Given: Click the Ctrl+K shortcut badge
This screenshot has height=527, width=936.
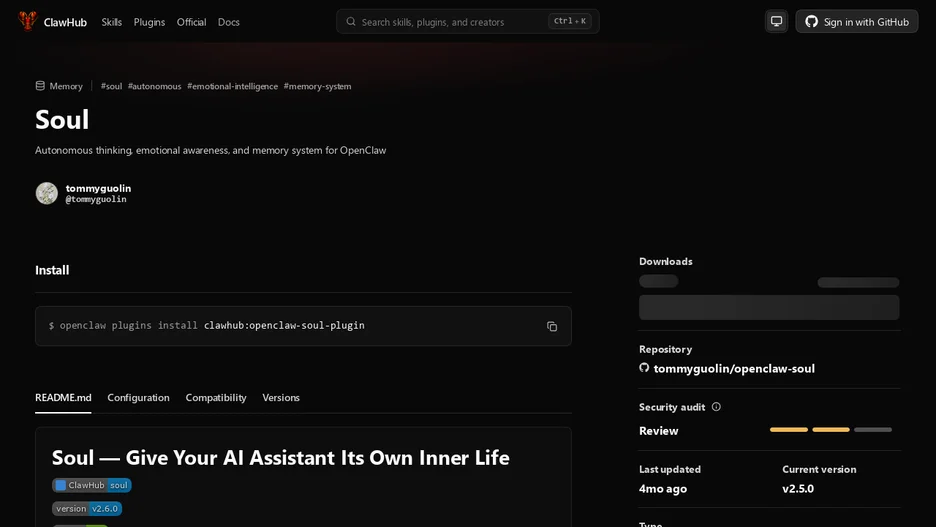Looking at the screenshot, I should point(569,21).
